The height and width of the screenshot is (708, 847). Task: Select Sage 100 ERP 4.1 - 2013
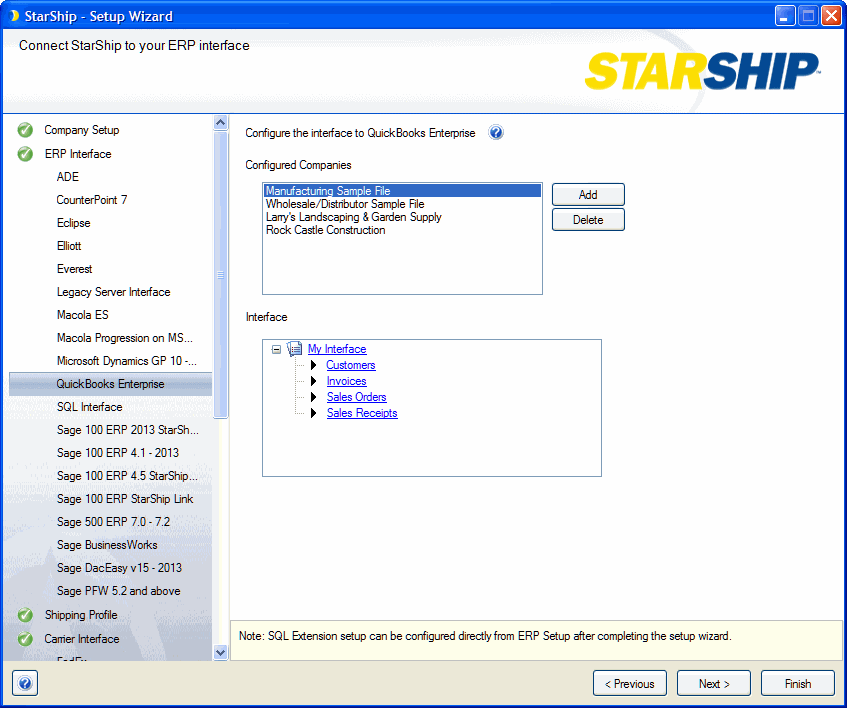tap(118, 453)
